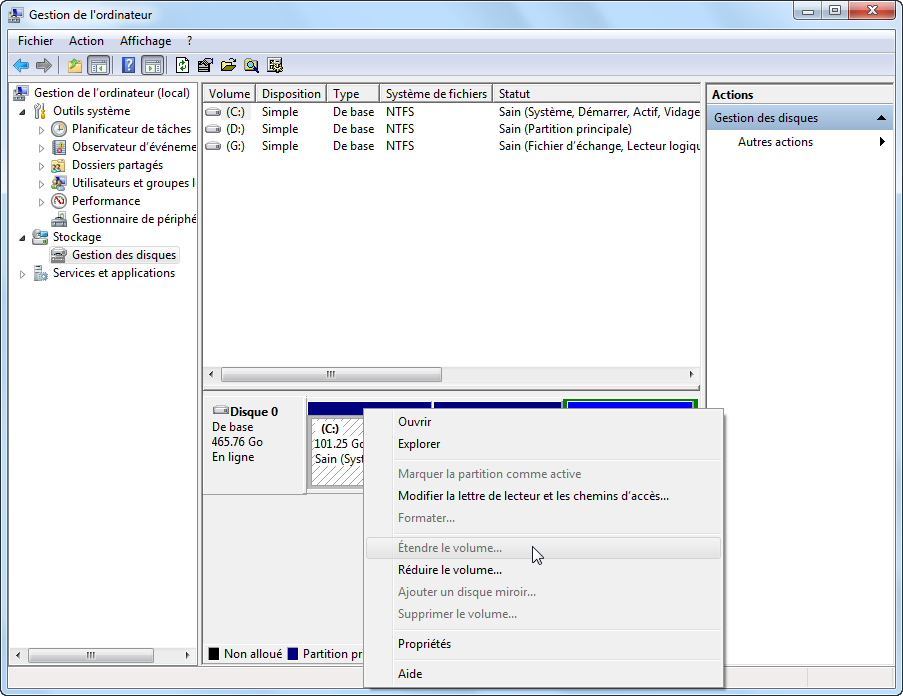Viewport: 903px width, 696px height.
Task: Choose Propriétés in the context menu
Action: pyautogui.click(x=543, y=644)
